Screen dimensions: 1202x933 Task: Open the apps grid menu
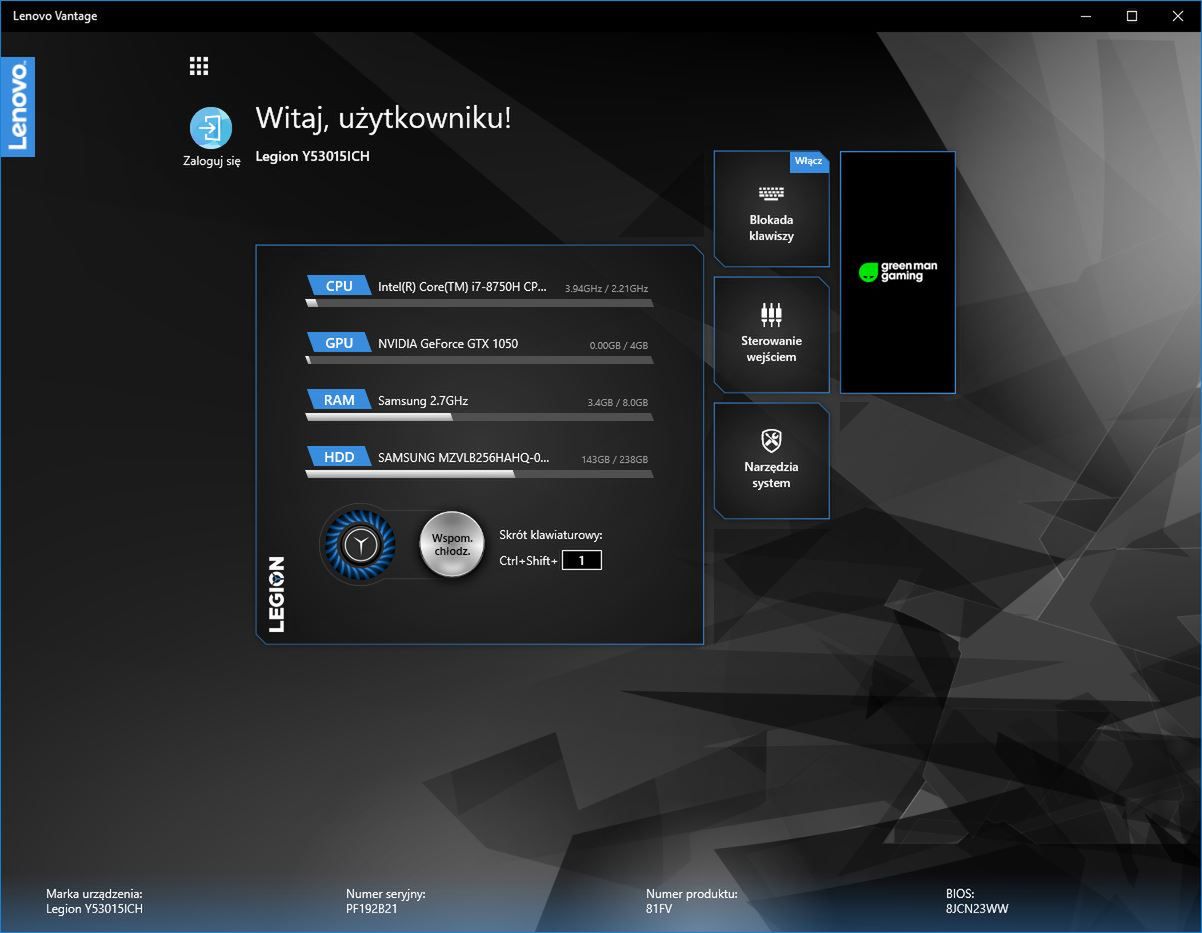(198, 65)
